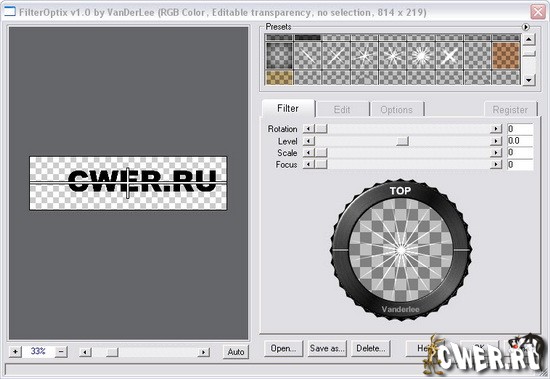
Task: Choose the thick white X preset
Action: point(450,55)
